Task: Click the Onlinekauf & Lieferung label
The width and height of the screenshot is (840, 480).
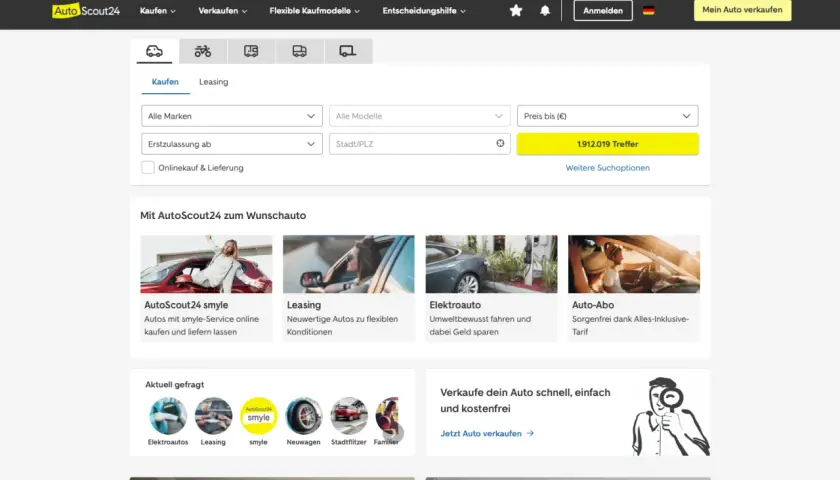Action: coord(200,168)
